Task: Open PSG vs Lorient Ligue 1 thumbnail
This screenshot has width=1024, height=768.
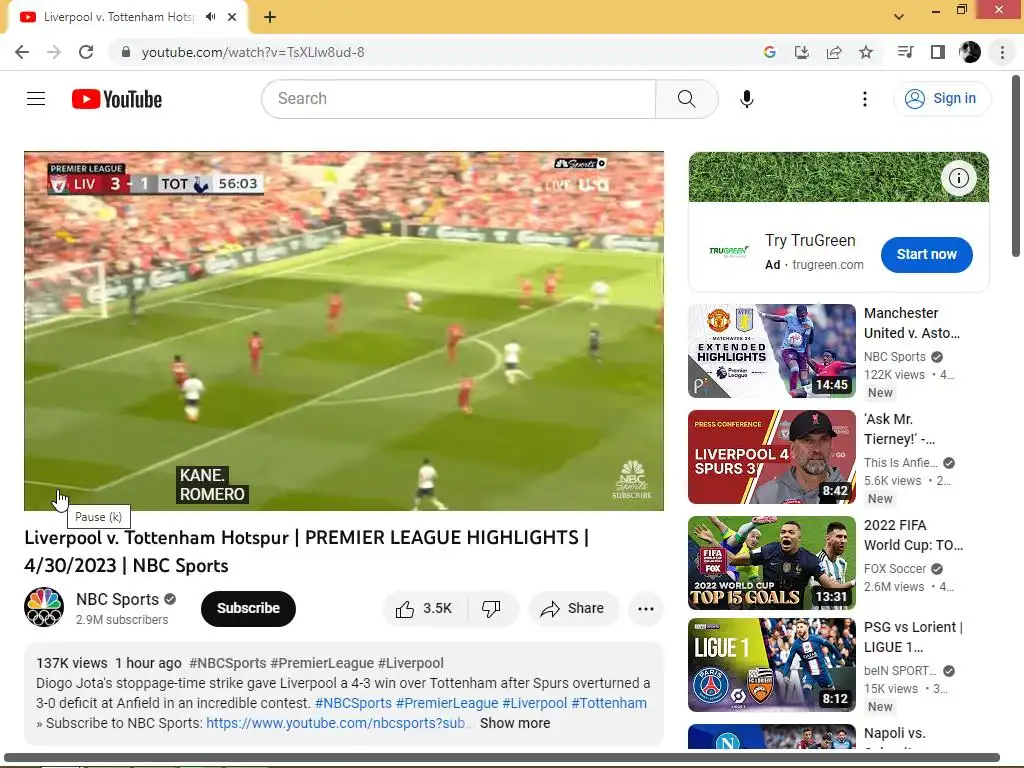Action: tap(772, 665)
